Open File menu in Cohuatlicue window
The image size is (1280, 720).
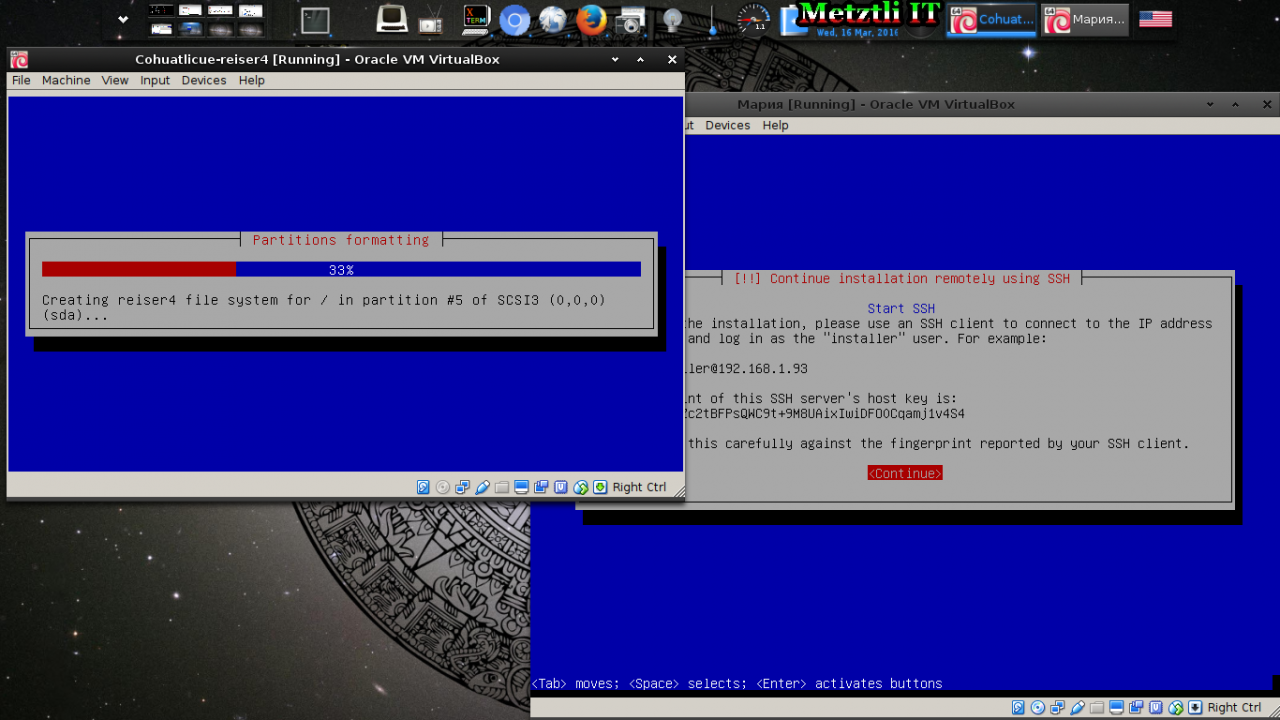click(x=21, y=80)
